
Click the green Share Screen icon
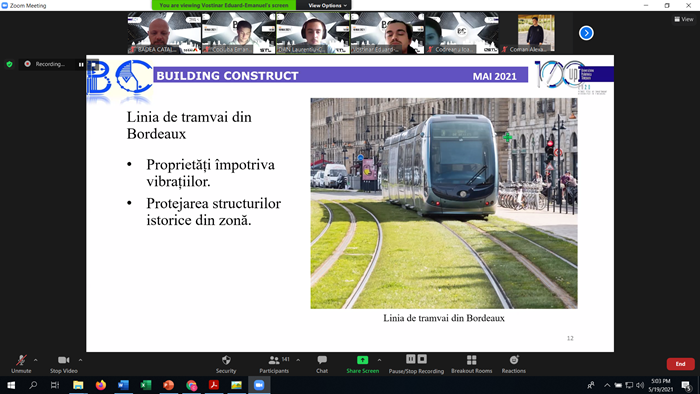click(x=362, y=360)
